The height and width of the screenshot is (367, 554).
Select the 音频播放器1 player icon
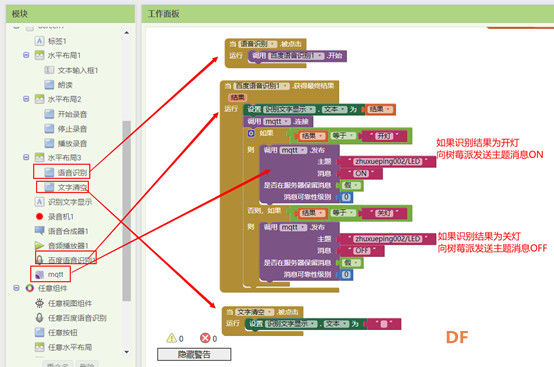39,245
